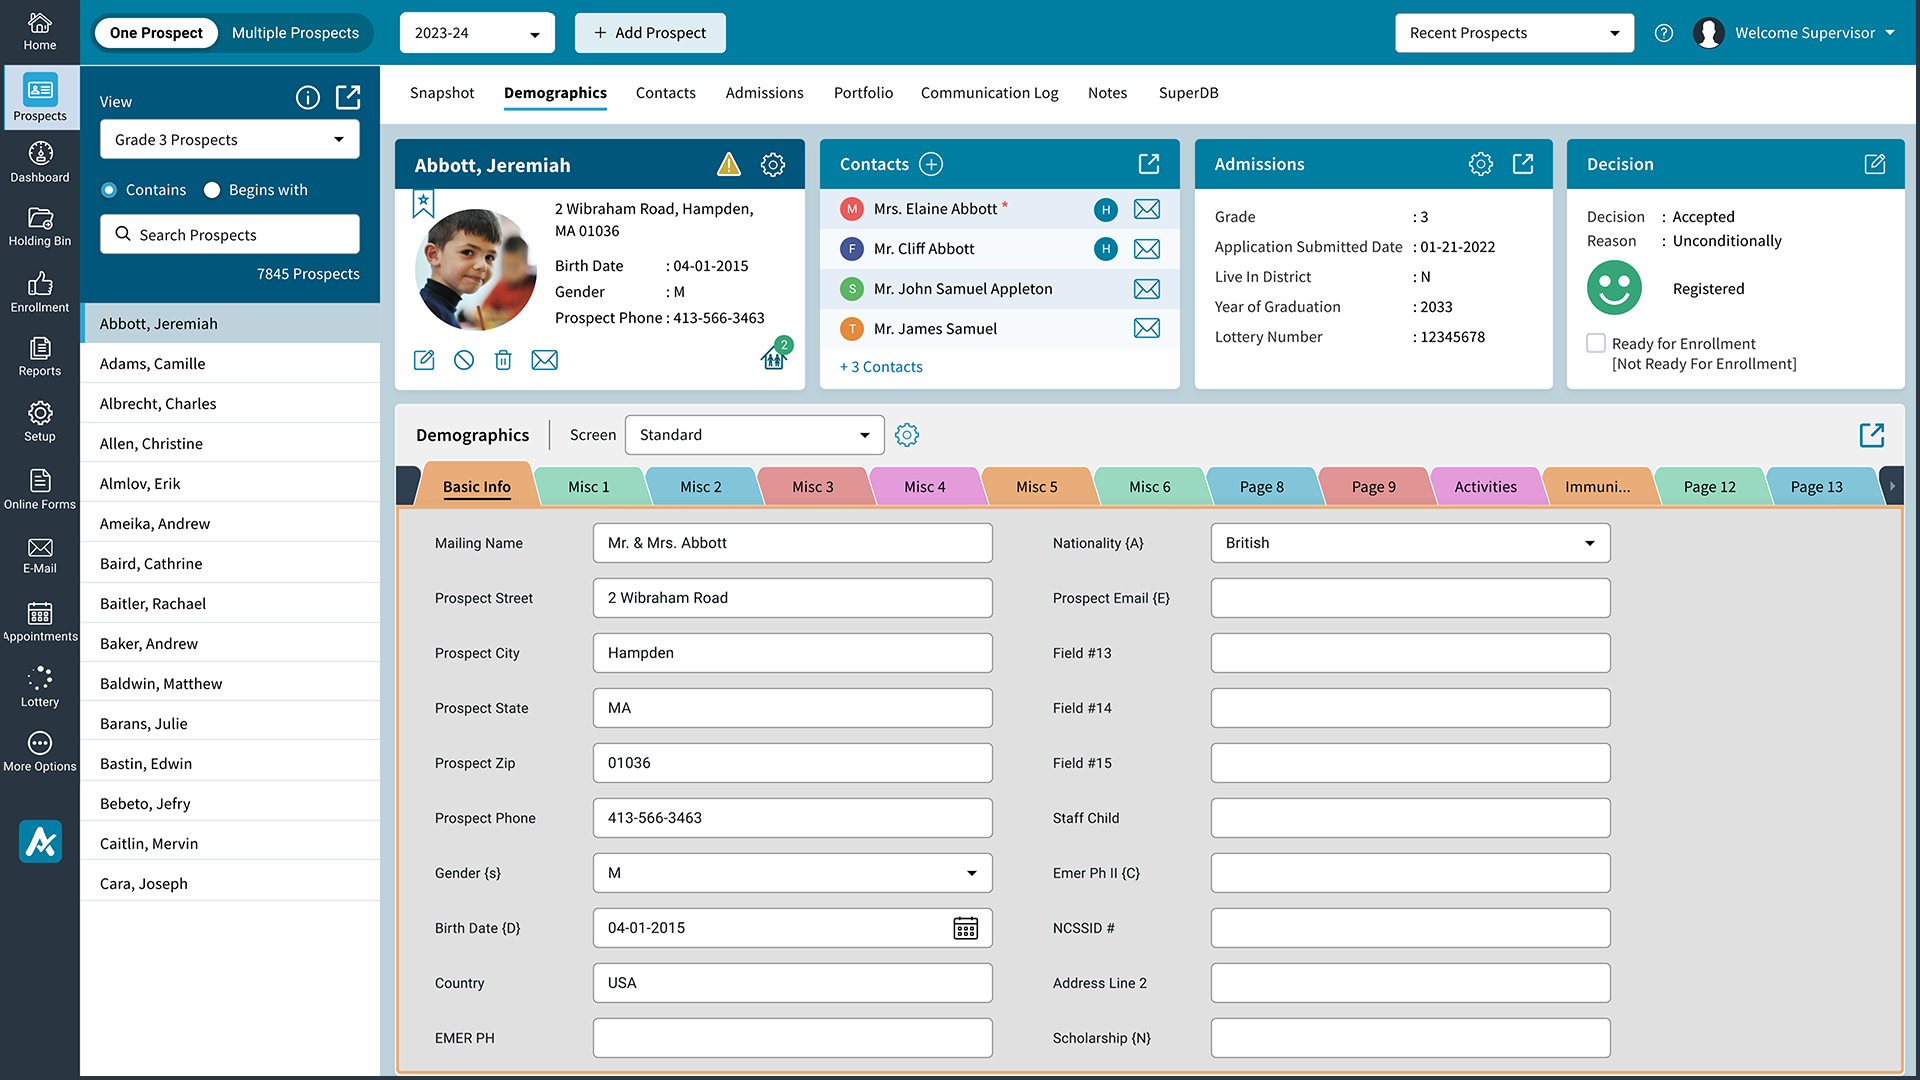This screenshot has height=1080, width=1920.
Task: Click the add contact plus icon
Action: [931, 164]
